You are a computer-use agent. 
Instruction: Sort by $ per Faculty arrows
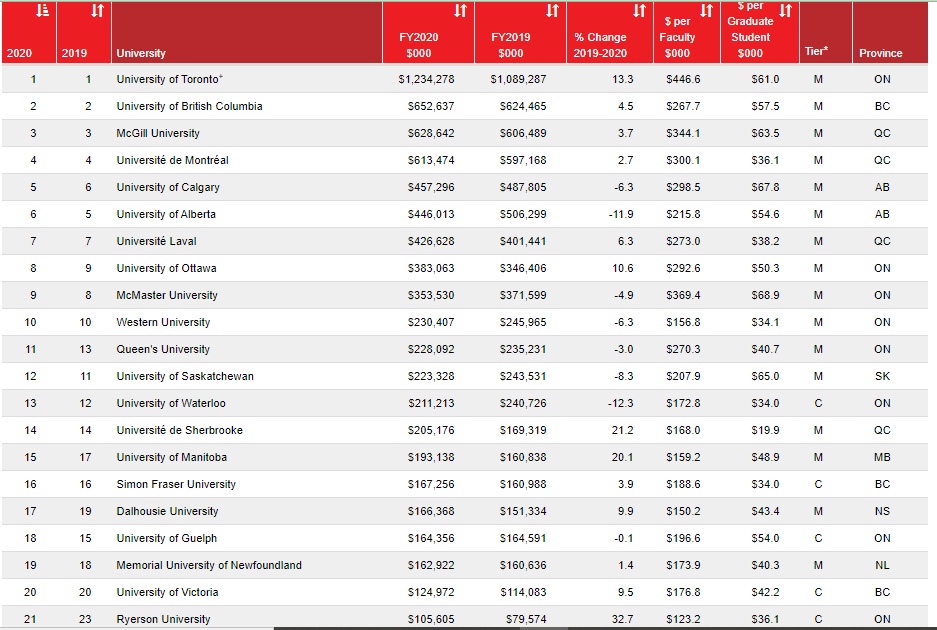706,10
